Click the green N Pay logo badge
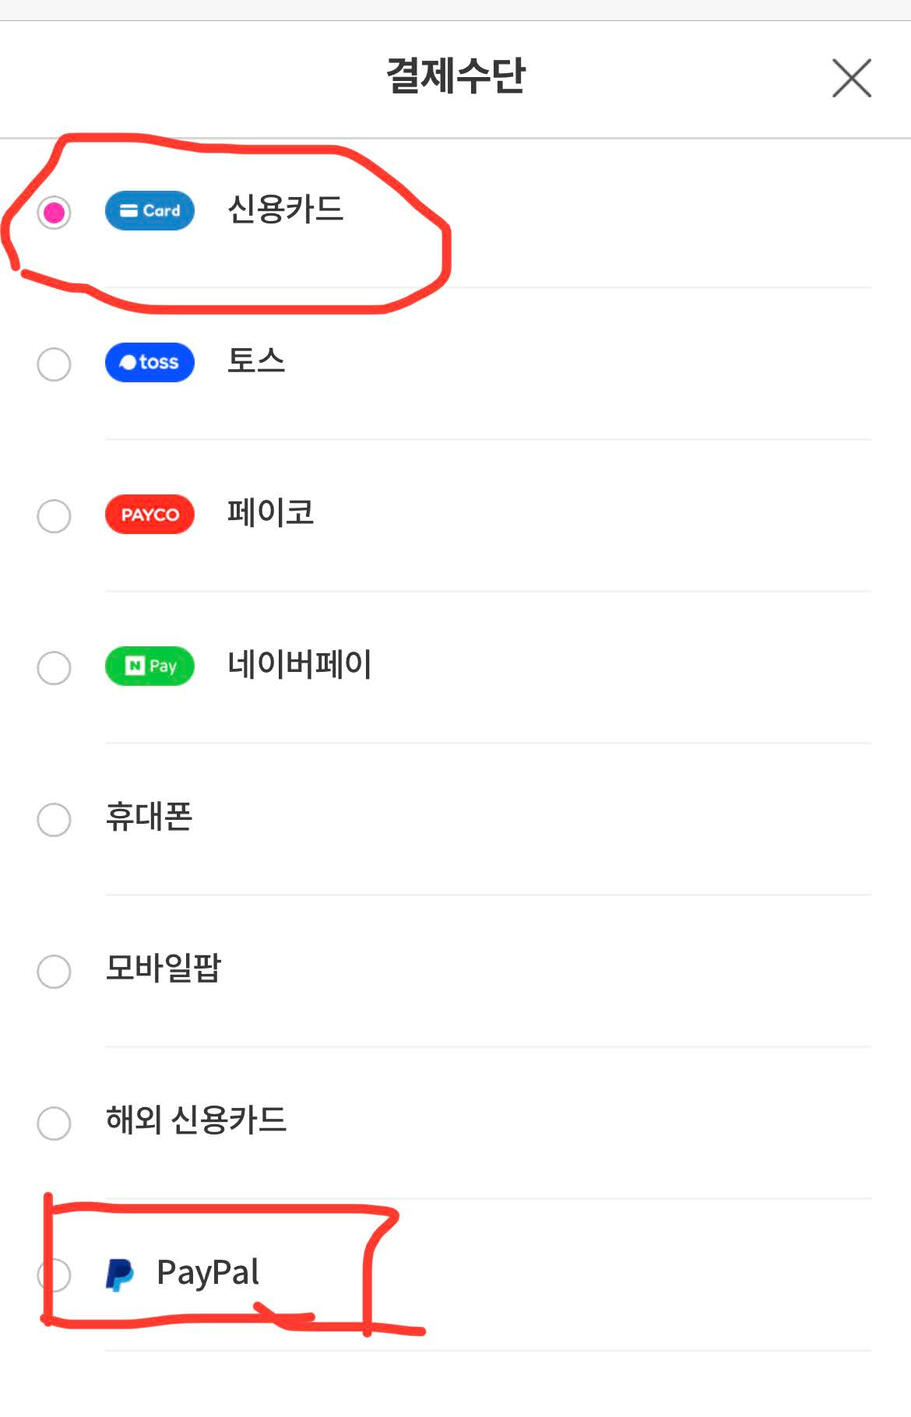Image resolution: width=911 pixels, height=1417 pixels. (150, 667)
